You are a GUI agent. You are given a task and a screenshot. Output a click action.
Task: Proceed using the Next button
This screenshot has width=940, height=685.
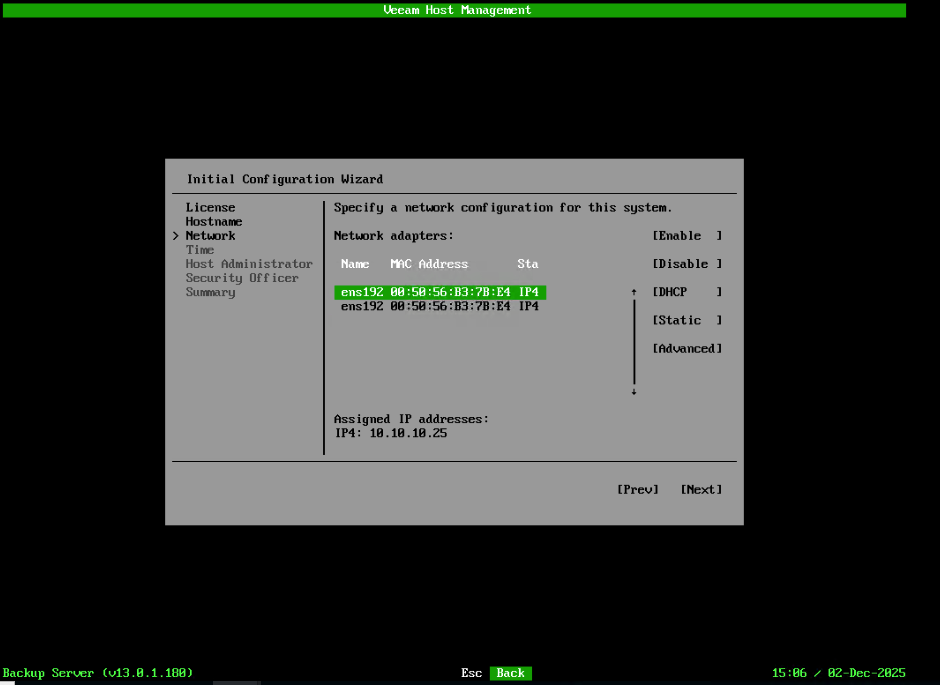tap(700, 489)
